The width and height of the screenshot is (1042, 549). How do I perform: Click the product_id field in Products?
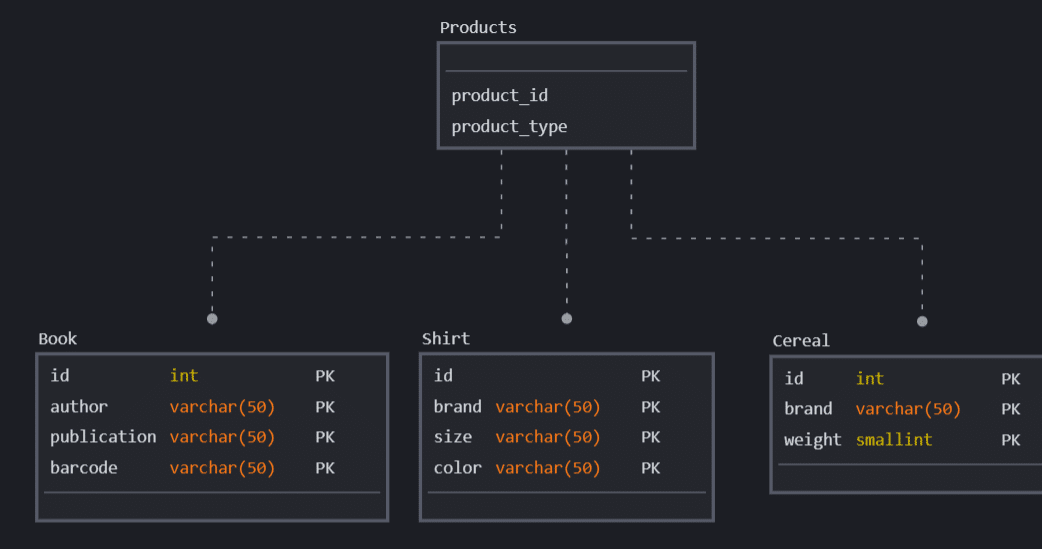[x=499, y=96]
